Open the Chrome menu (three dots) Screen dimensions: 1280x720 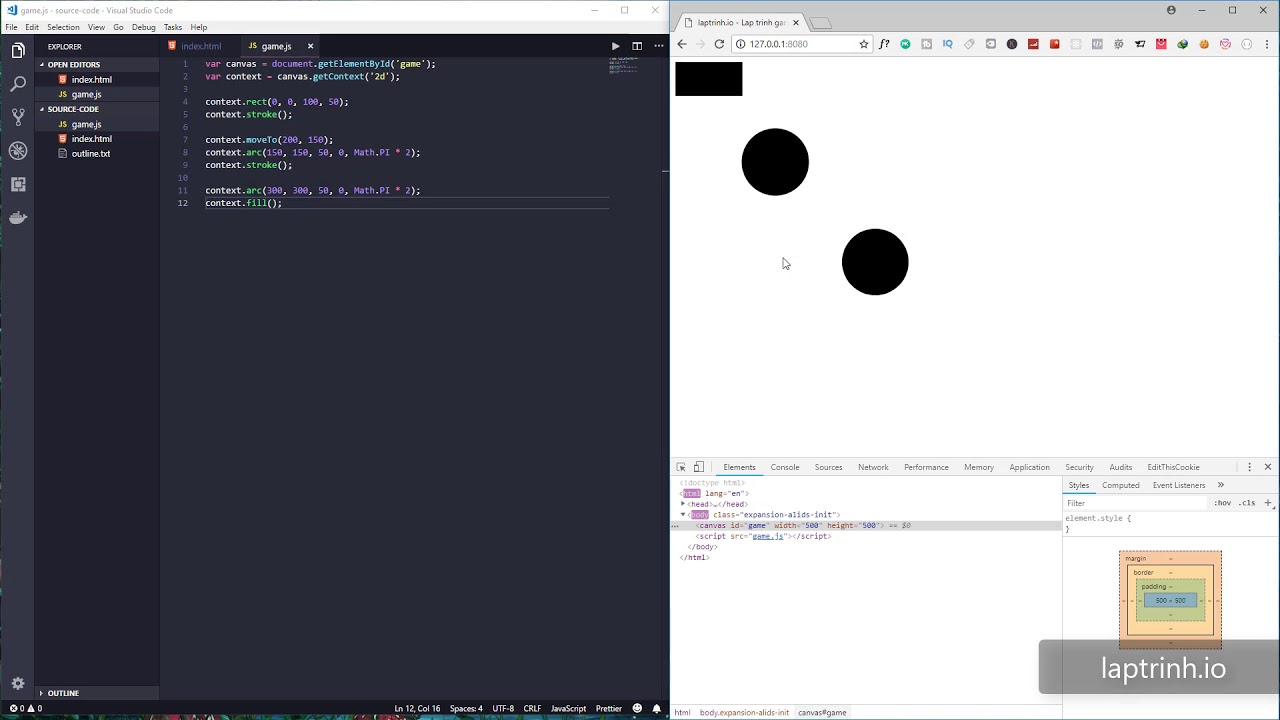(1267, 44)
